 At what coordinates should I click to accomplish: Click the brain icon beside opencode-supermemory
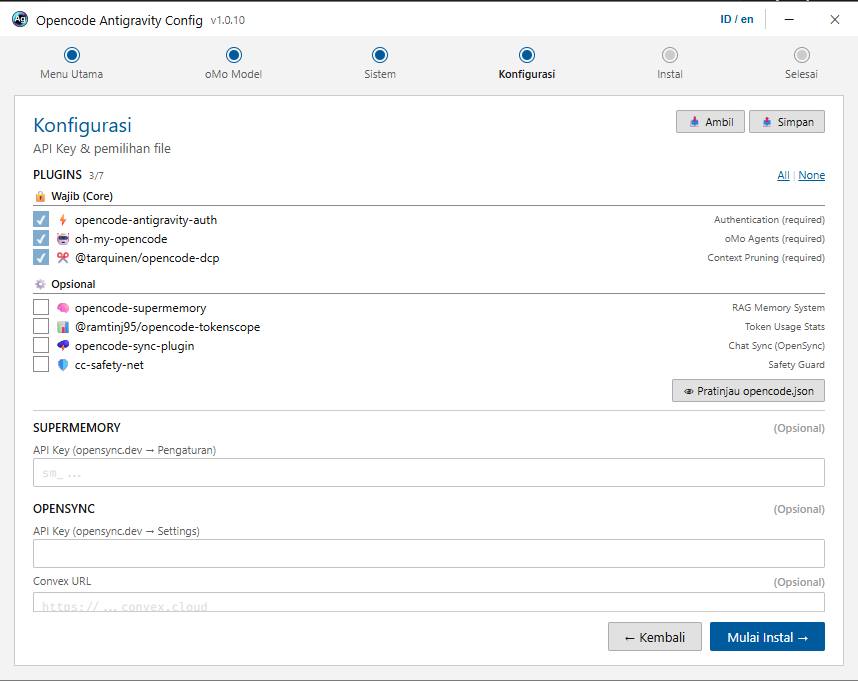[63, 308]
